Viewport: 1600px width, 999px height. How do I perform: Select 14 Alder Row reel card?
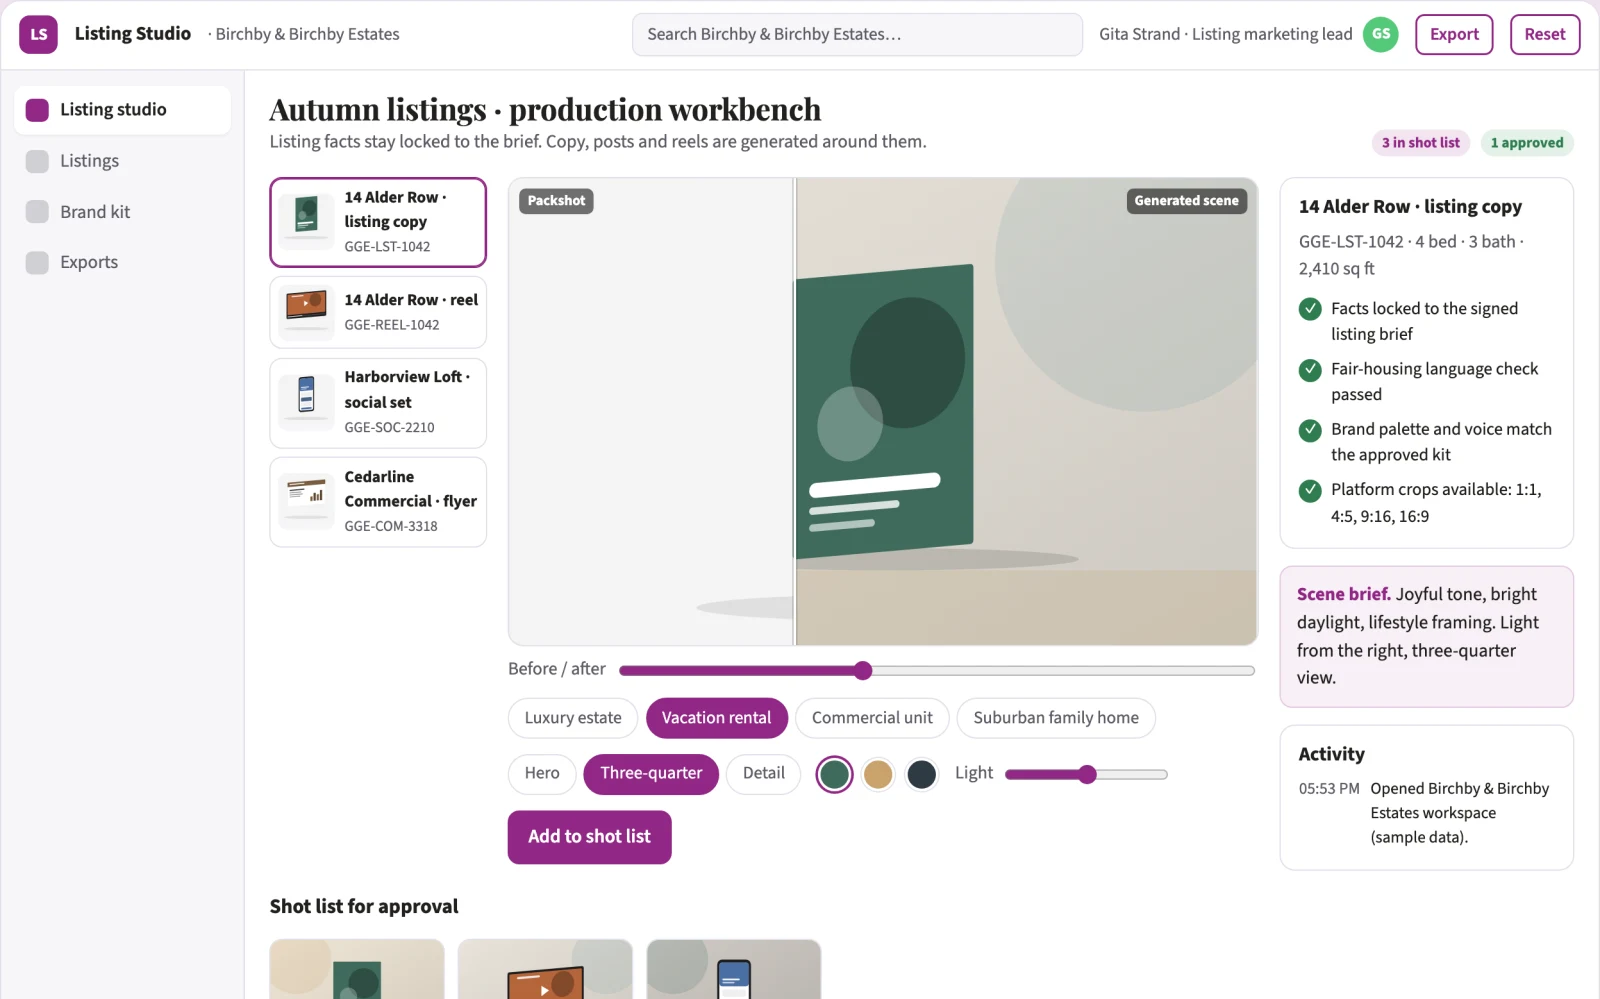(x=378, y=312)
